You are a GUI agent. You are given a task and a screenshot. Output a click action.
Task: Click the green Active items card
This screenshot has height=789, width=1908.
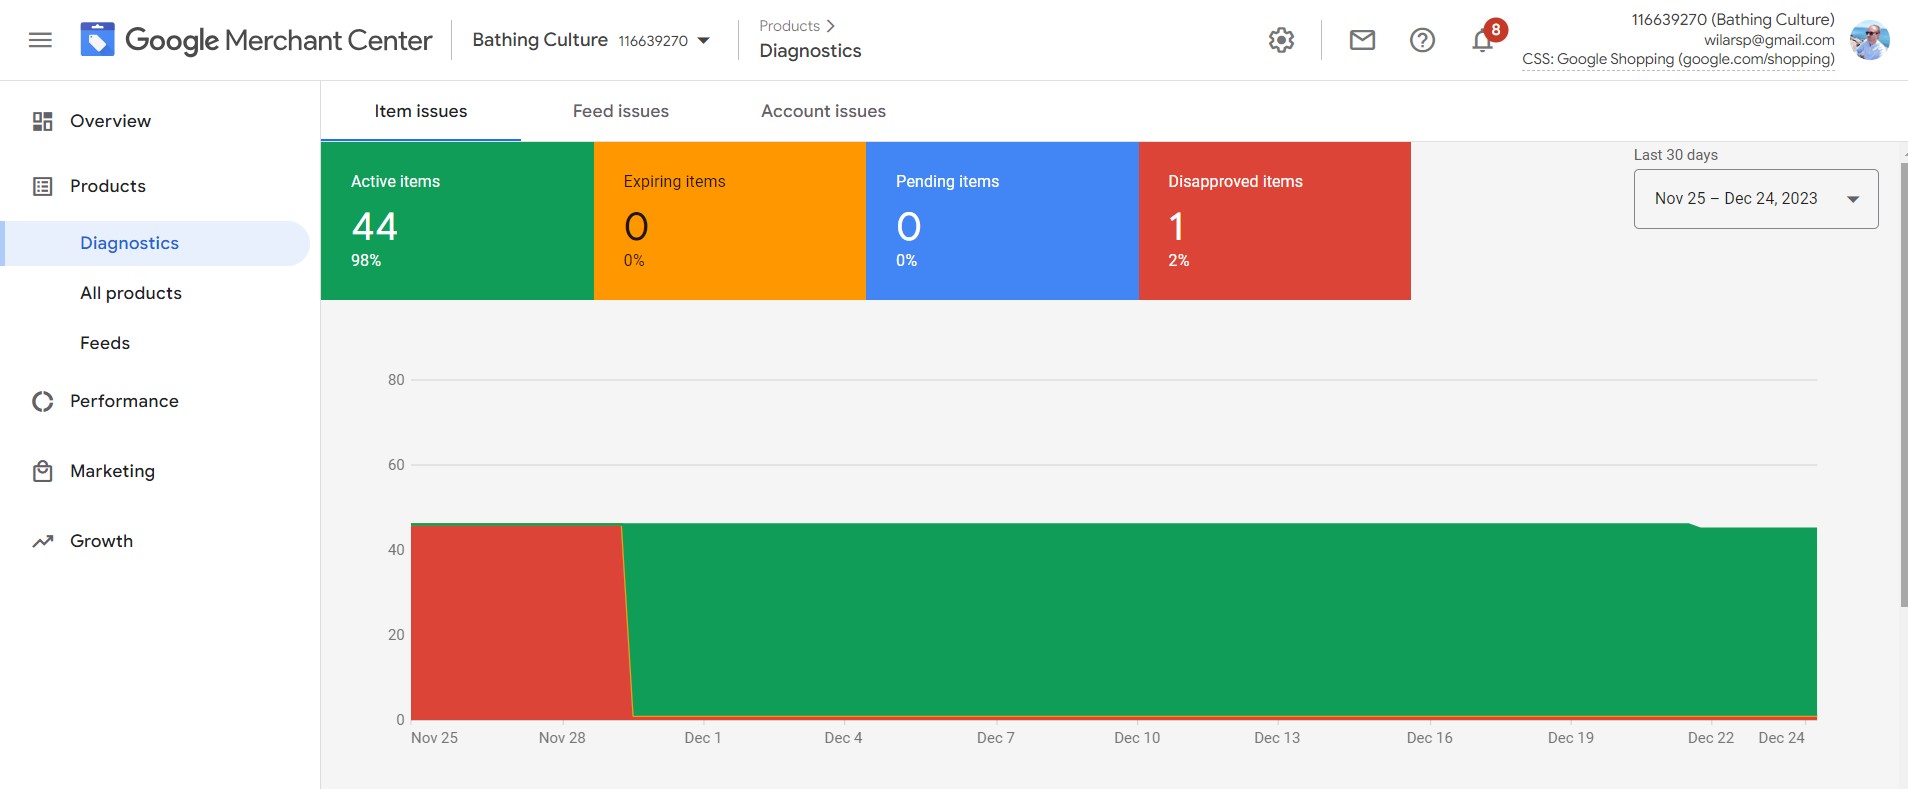(x=457, y=221)
